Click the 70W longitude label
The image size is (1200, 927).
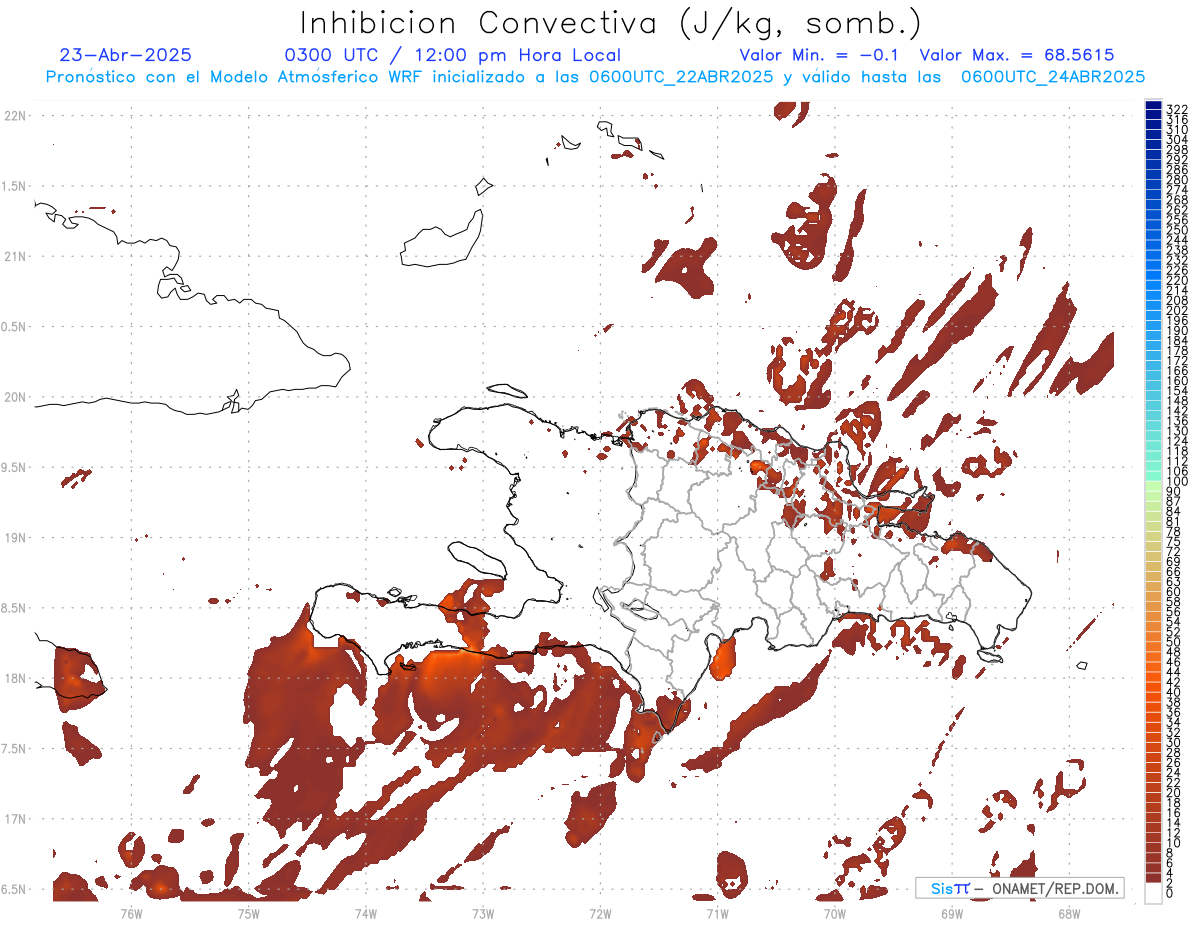[x=834, y=912]
